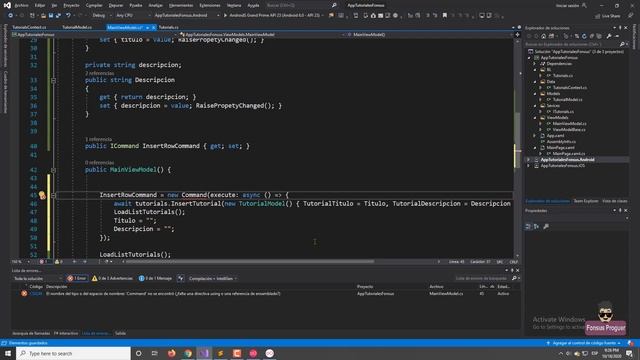
Task: Click the Undo icon
Action: 68,16
